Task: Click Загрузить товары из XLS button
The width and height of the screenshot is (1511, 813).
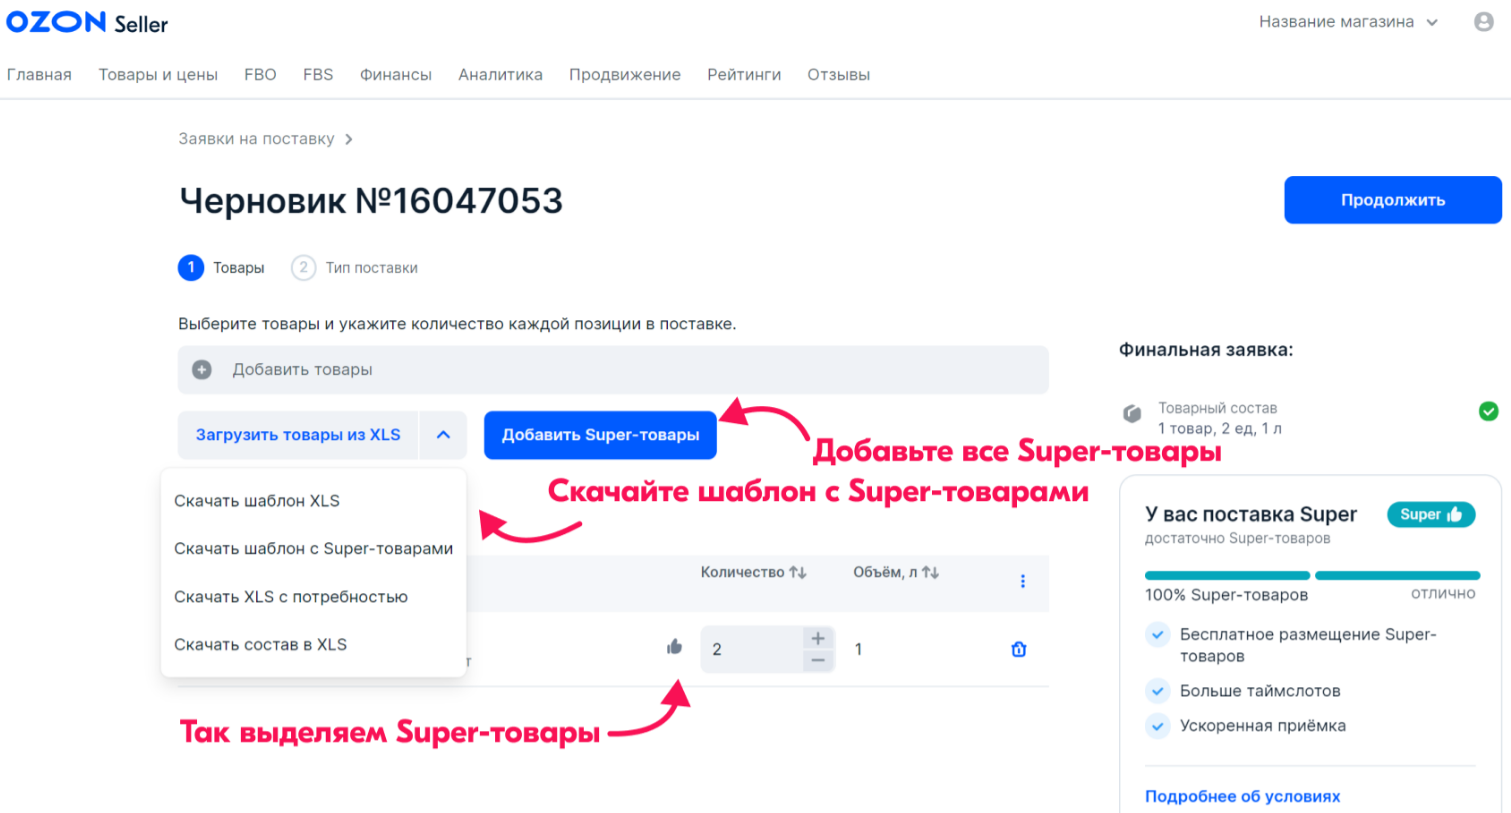Action: (298, 435)
